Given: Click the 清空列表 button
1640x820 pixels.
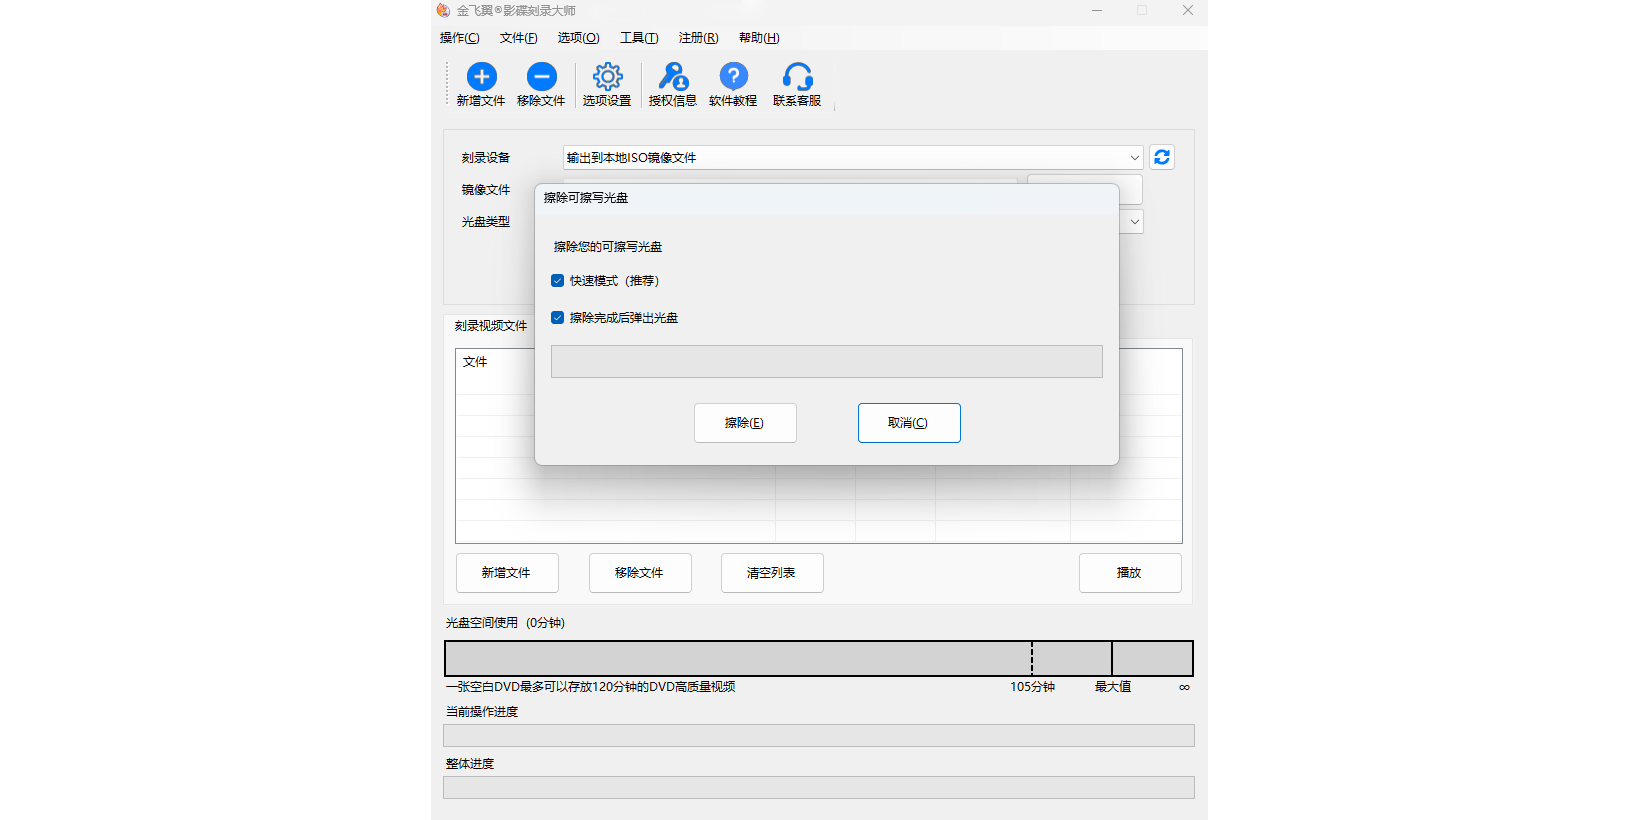Looking at the screenshot, I should coord(772,573).
